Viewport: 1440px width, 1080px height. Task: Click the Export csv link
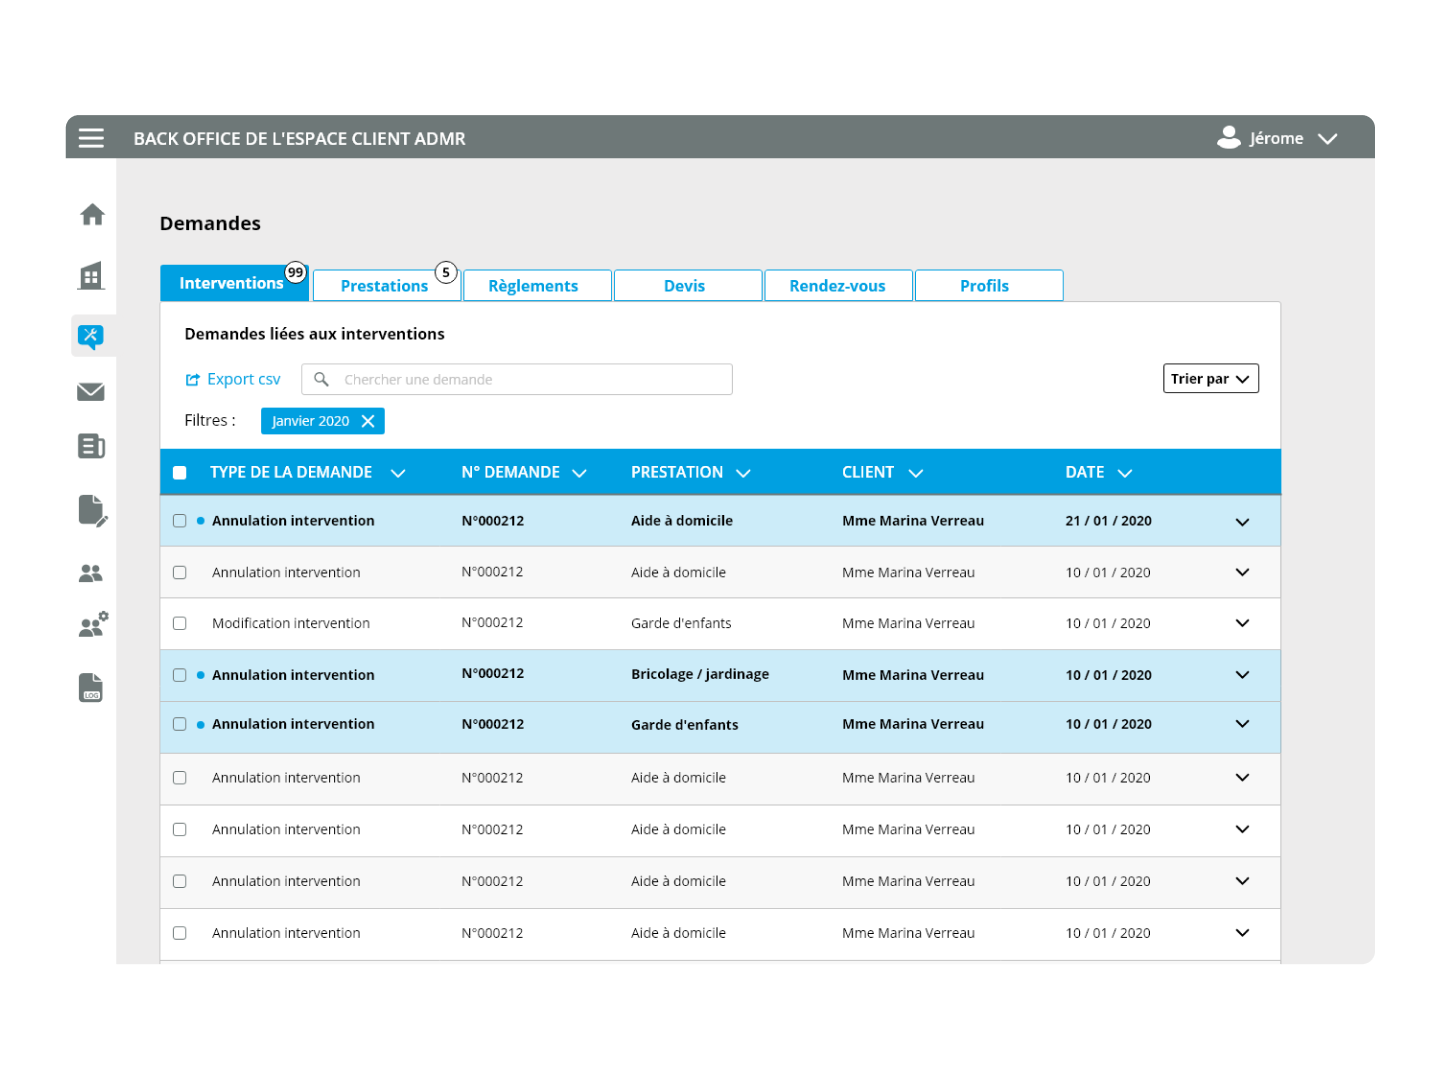coord(233,379)
